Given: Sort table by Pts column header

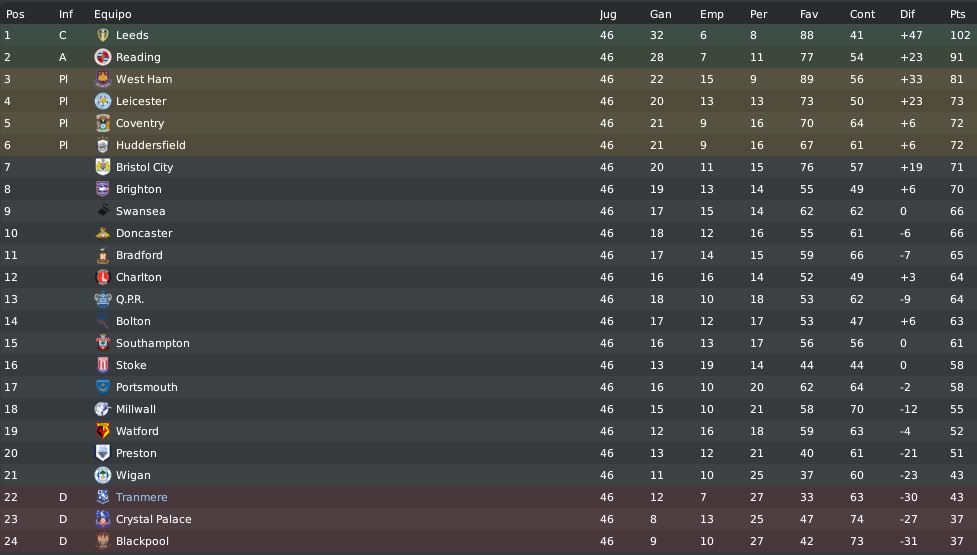Looking at the screenshot, I should pyautogui.click(x=958, y=14).
